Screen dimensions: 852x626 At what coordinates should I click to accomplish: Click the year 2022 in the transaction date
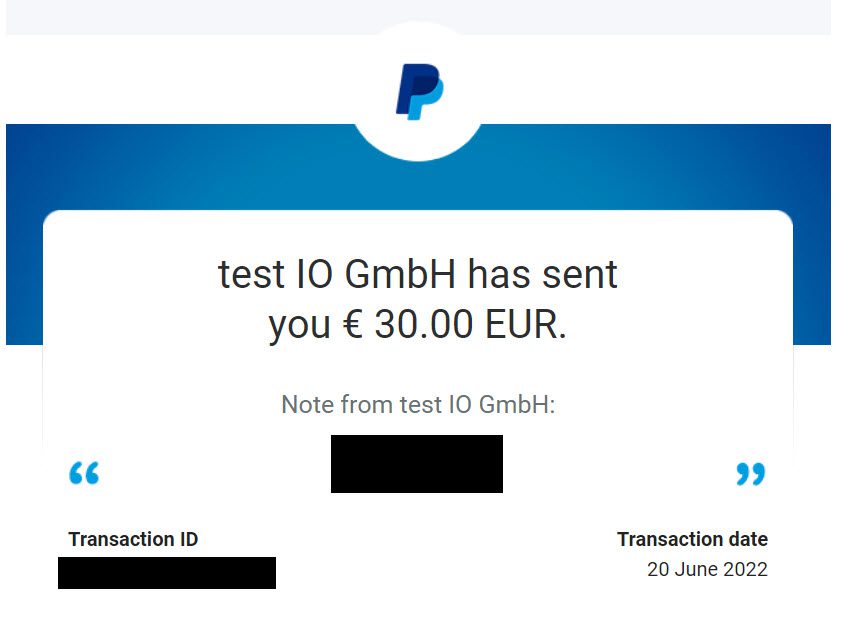(746, 569)
